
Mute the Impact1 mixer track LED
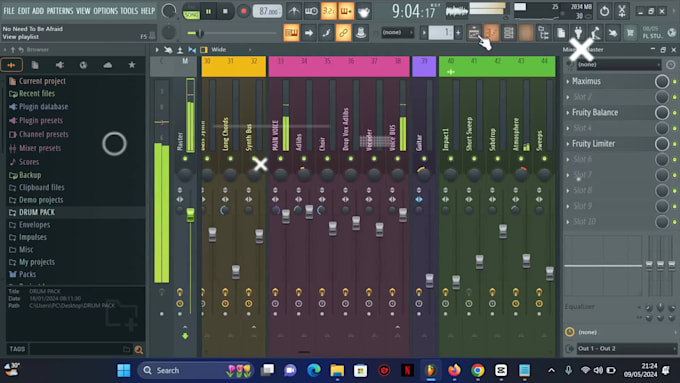tap(451, 159)
